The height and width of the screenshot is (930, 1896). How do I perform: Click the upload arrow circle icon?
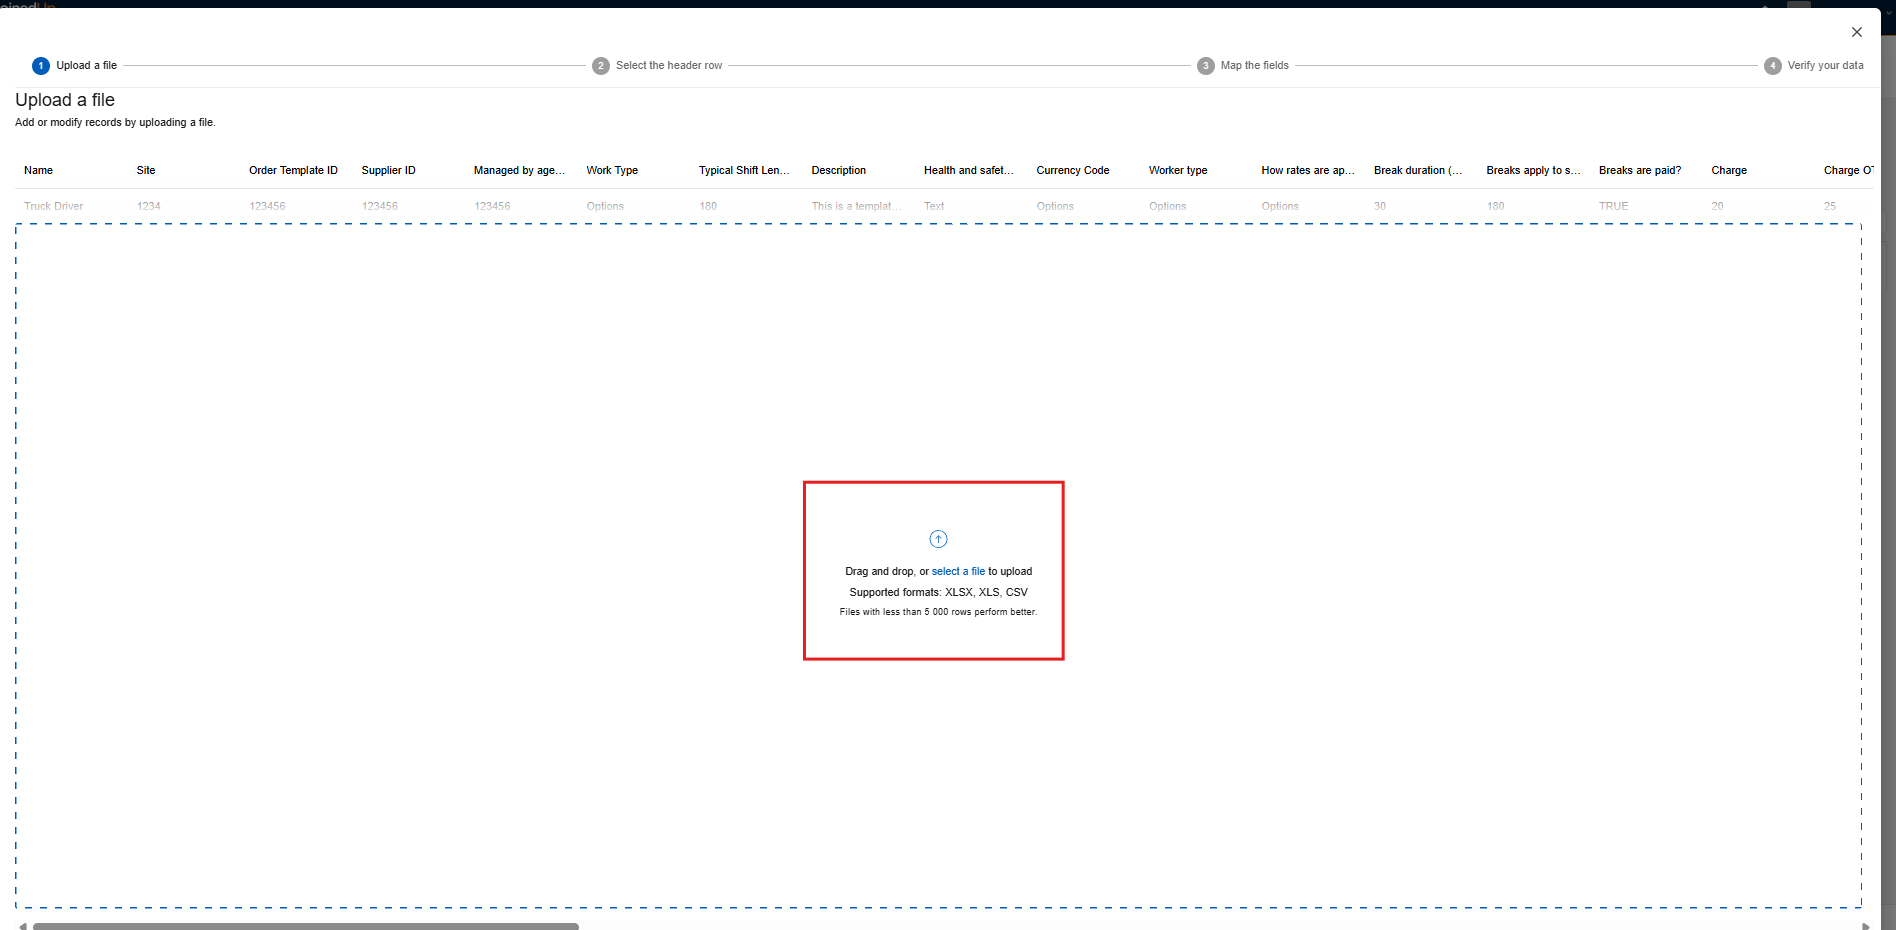(938, 539)
